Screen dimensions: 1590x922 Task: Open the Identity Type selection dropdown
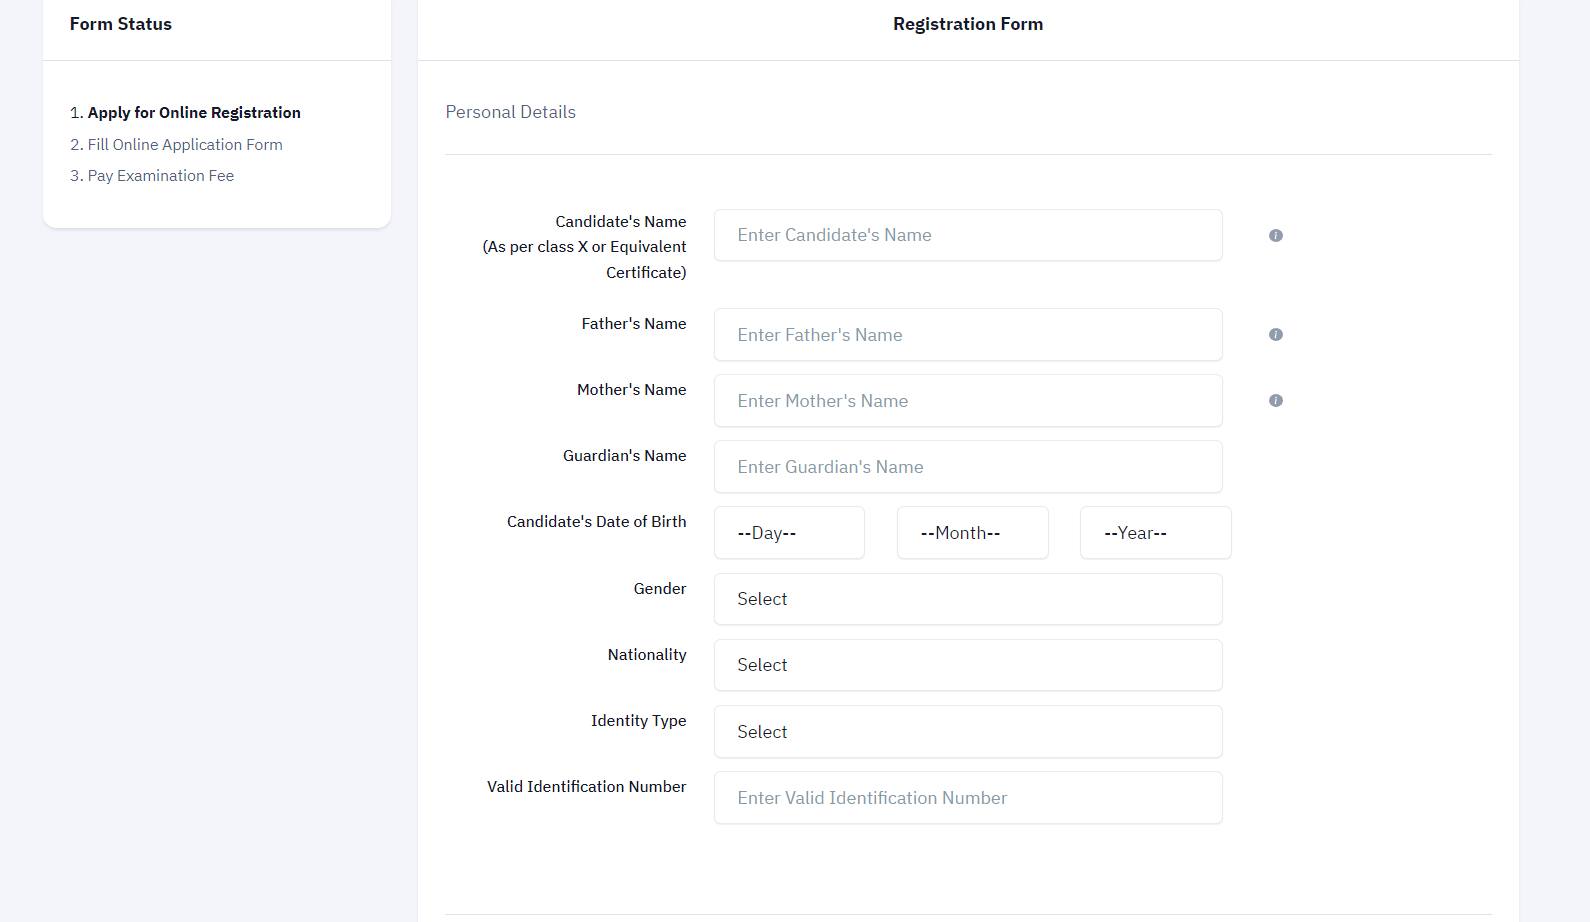967,731
